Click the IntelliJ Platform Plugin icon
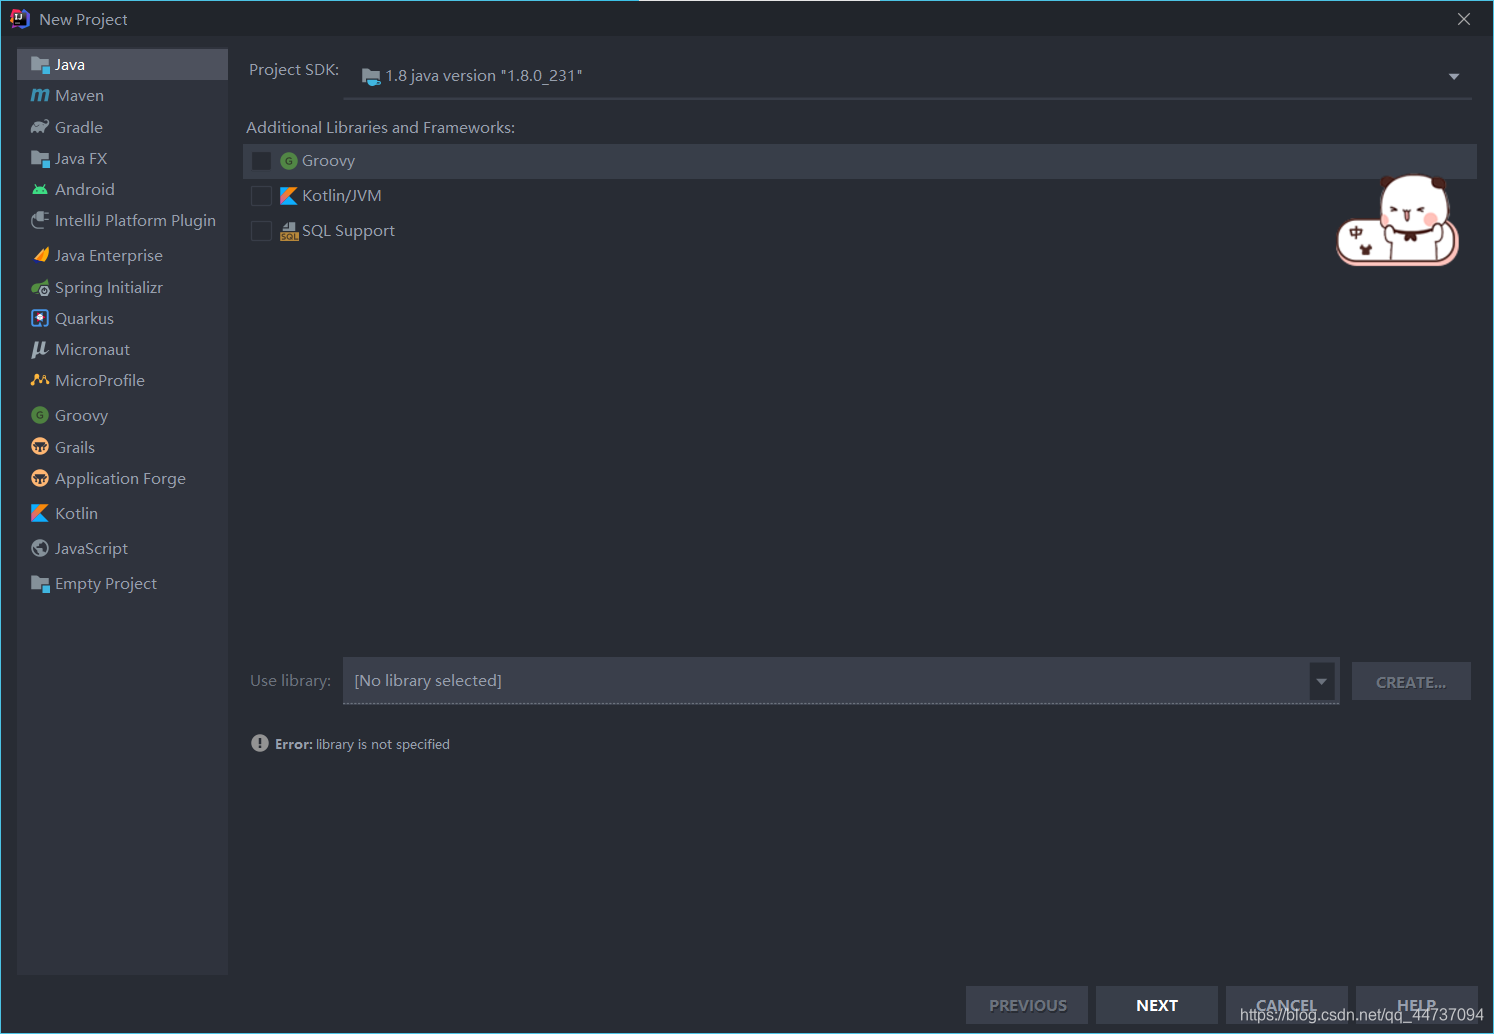Screen dimensions: 1494x1034 point(40,220)
